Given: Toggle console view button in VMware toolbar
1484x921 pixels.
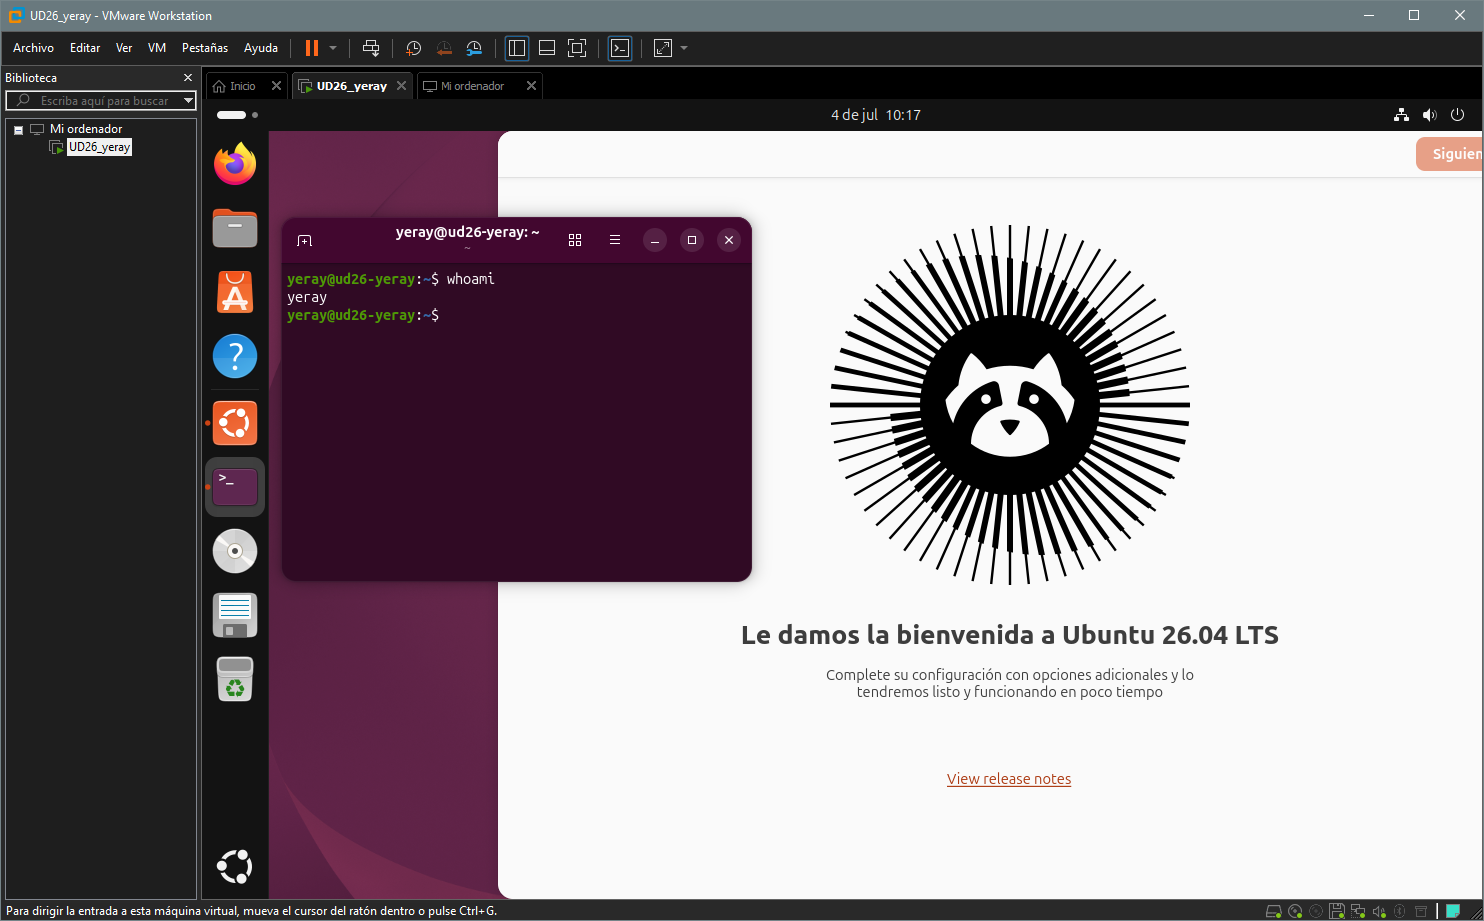Looking at the screenshot, I should click(620, 48).
